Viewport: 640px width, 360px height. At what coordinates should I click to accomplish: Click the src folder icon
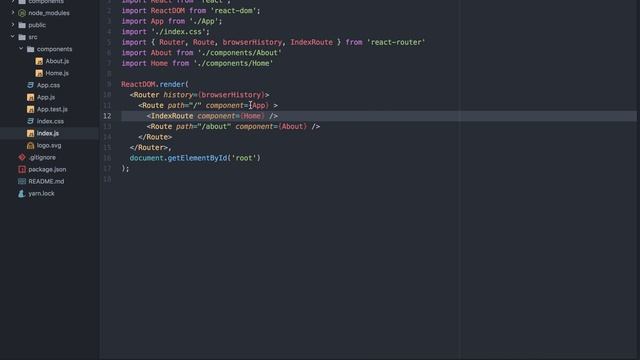click(22, 37)
